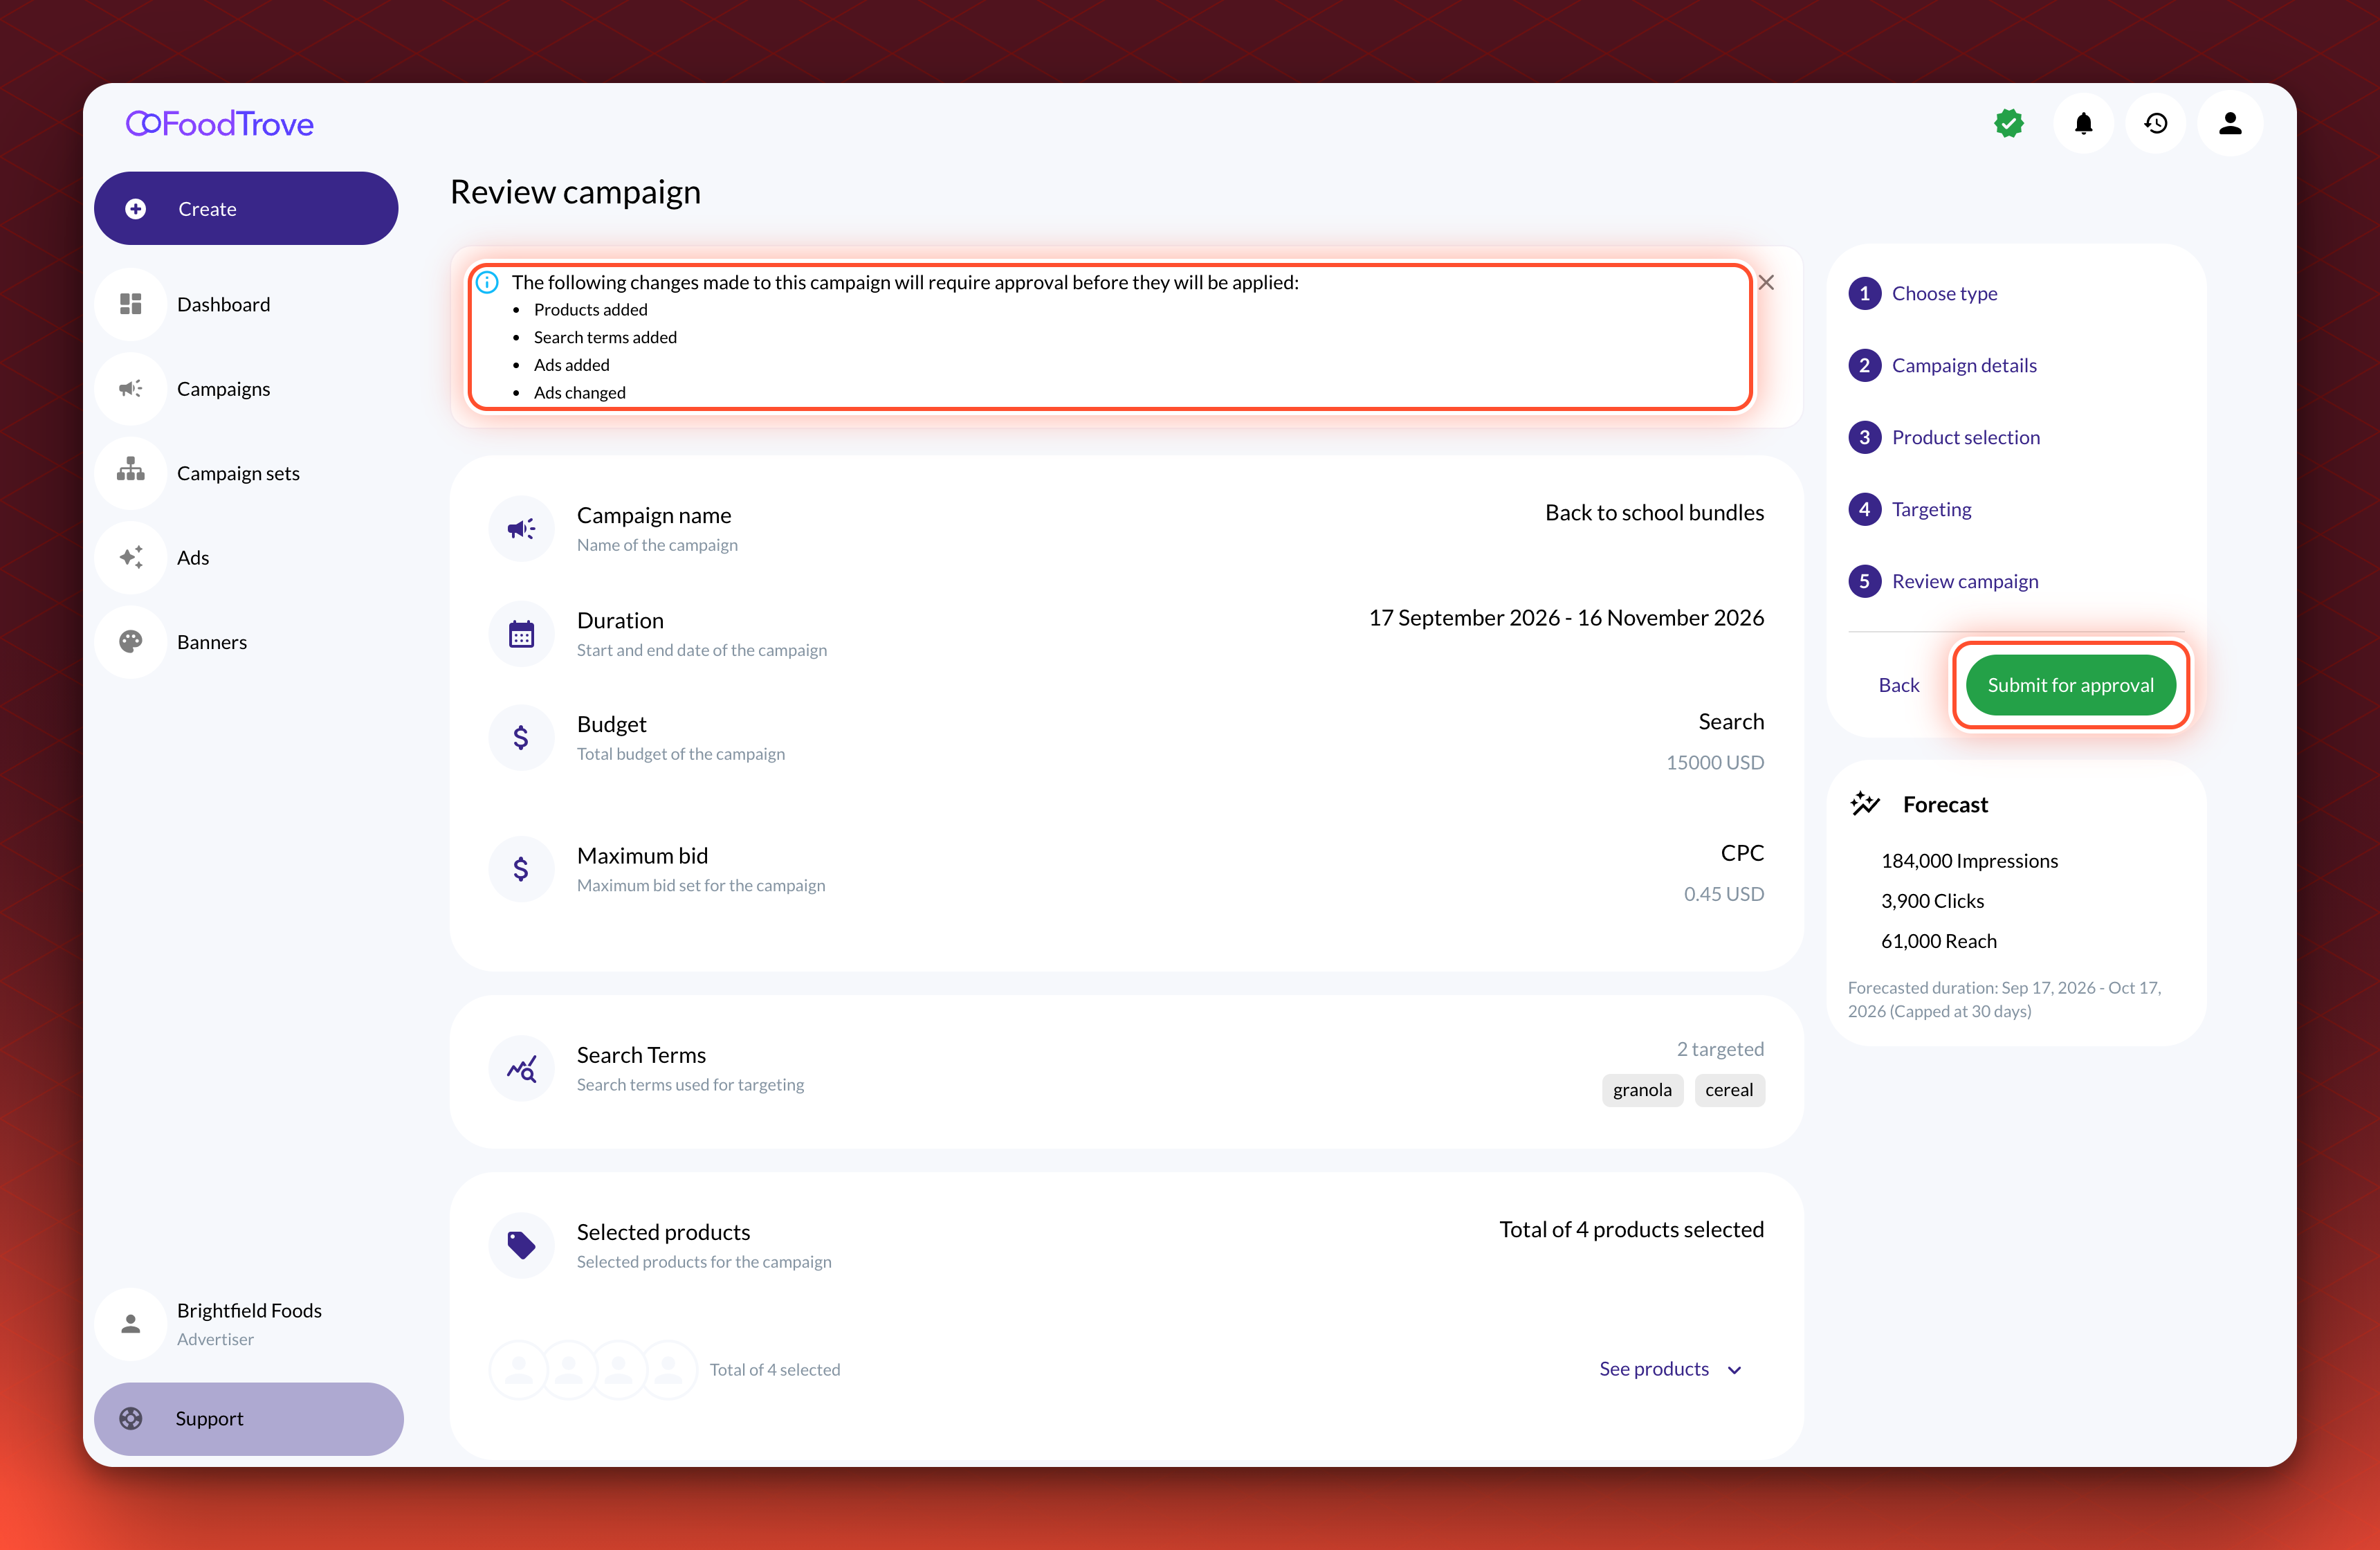The image size is (2380, 1550).
Task: Submit the campaign for approval
Action: coord(2071,686)
